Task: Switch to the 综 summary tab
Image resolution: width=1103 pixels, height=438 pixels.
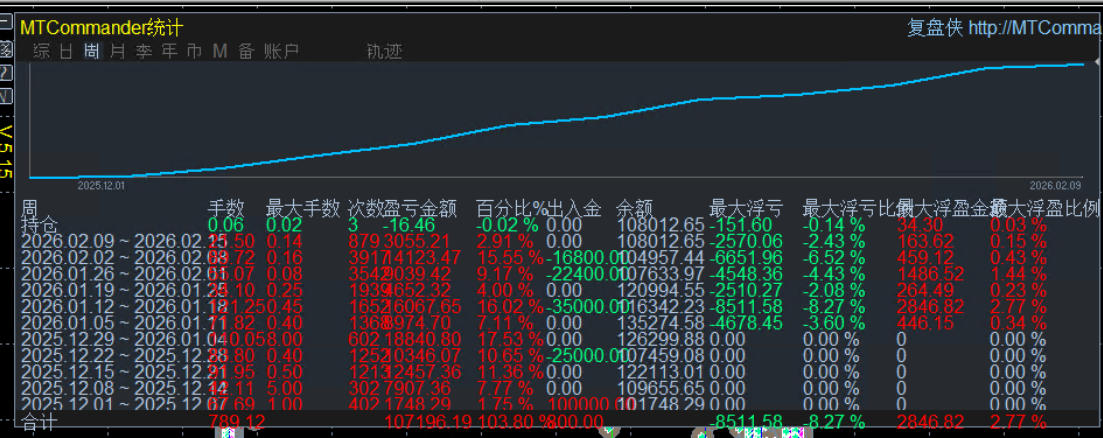Action: (42, 51)
